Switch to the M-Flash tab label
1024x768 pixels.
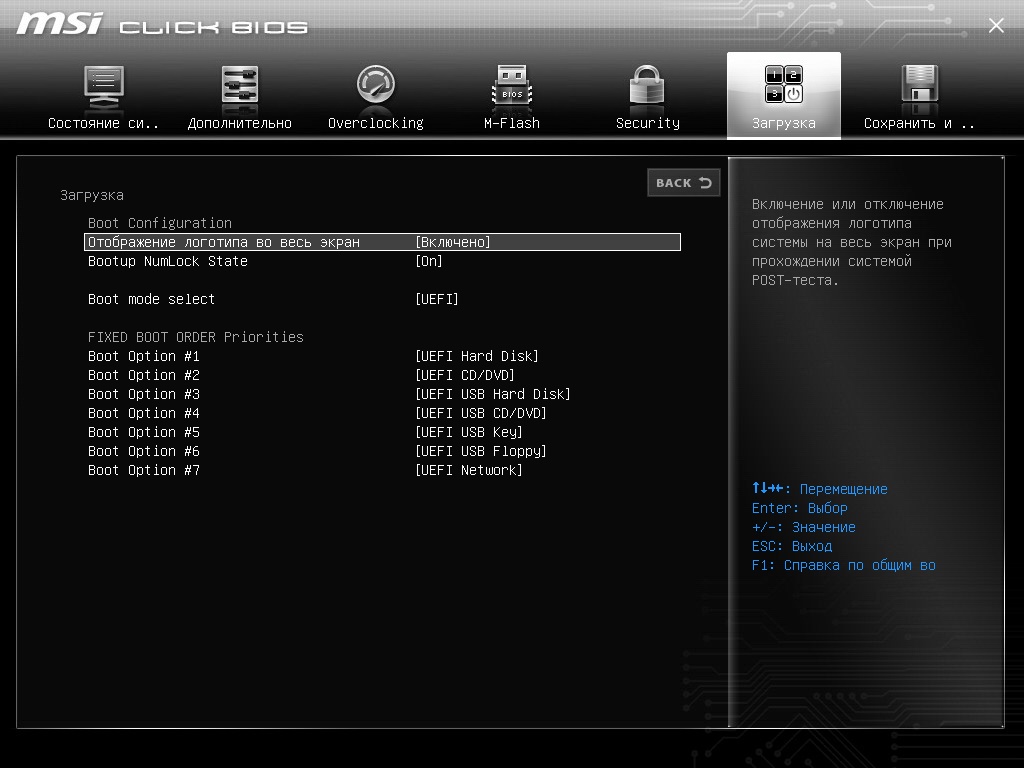(512, 123)
